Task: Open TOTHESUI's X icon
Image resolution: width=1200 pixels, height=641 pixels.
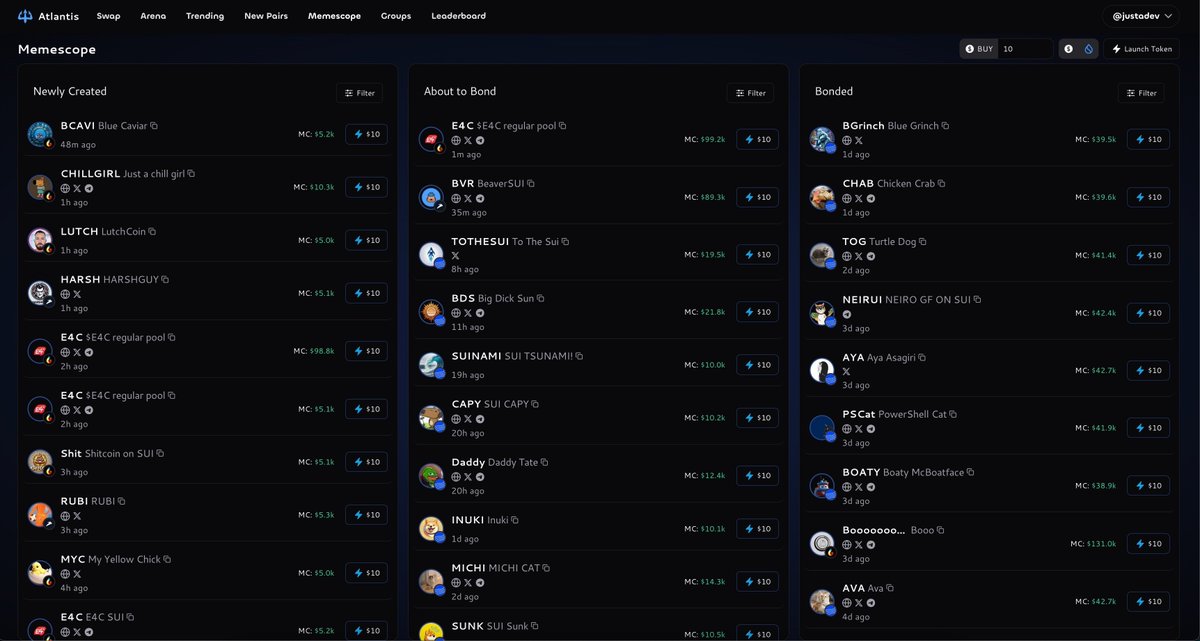Action: (456, 256)
